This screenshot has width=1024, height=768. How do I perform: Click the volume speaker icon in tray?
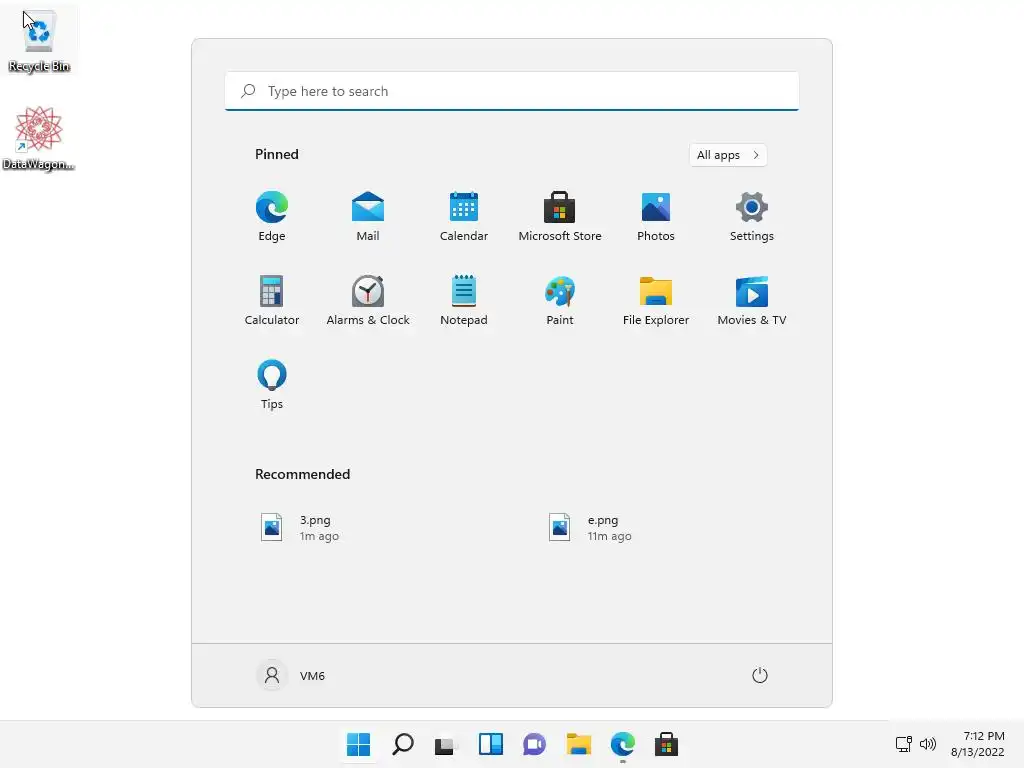click(x=927, y=744)
